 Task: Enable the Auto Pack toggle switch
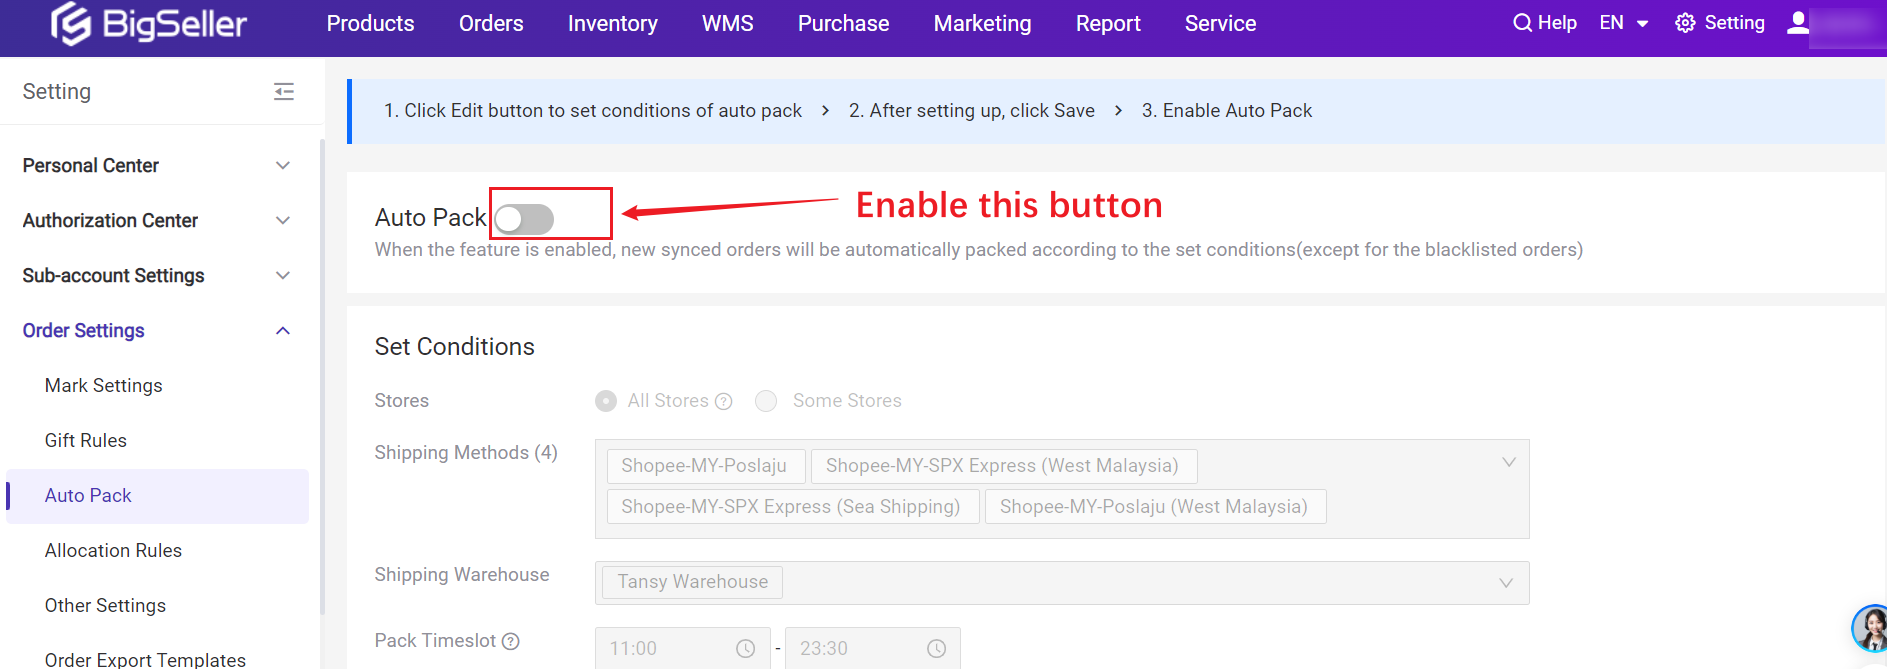pos(524,219)
